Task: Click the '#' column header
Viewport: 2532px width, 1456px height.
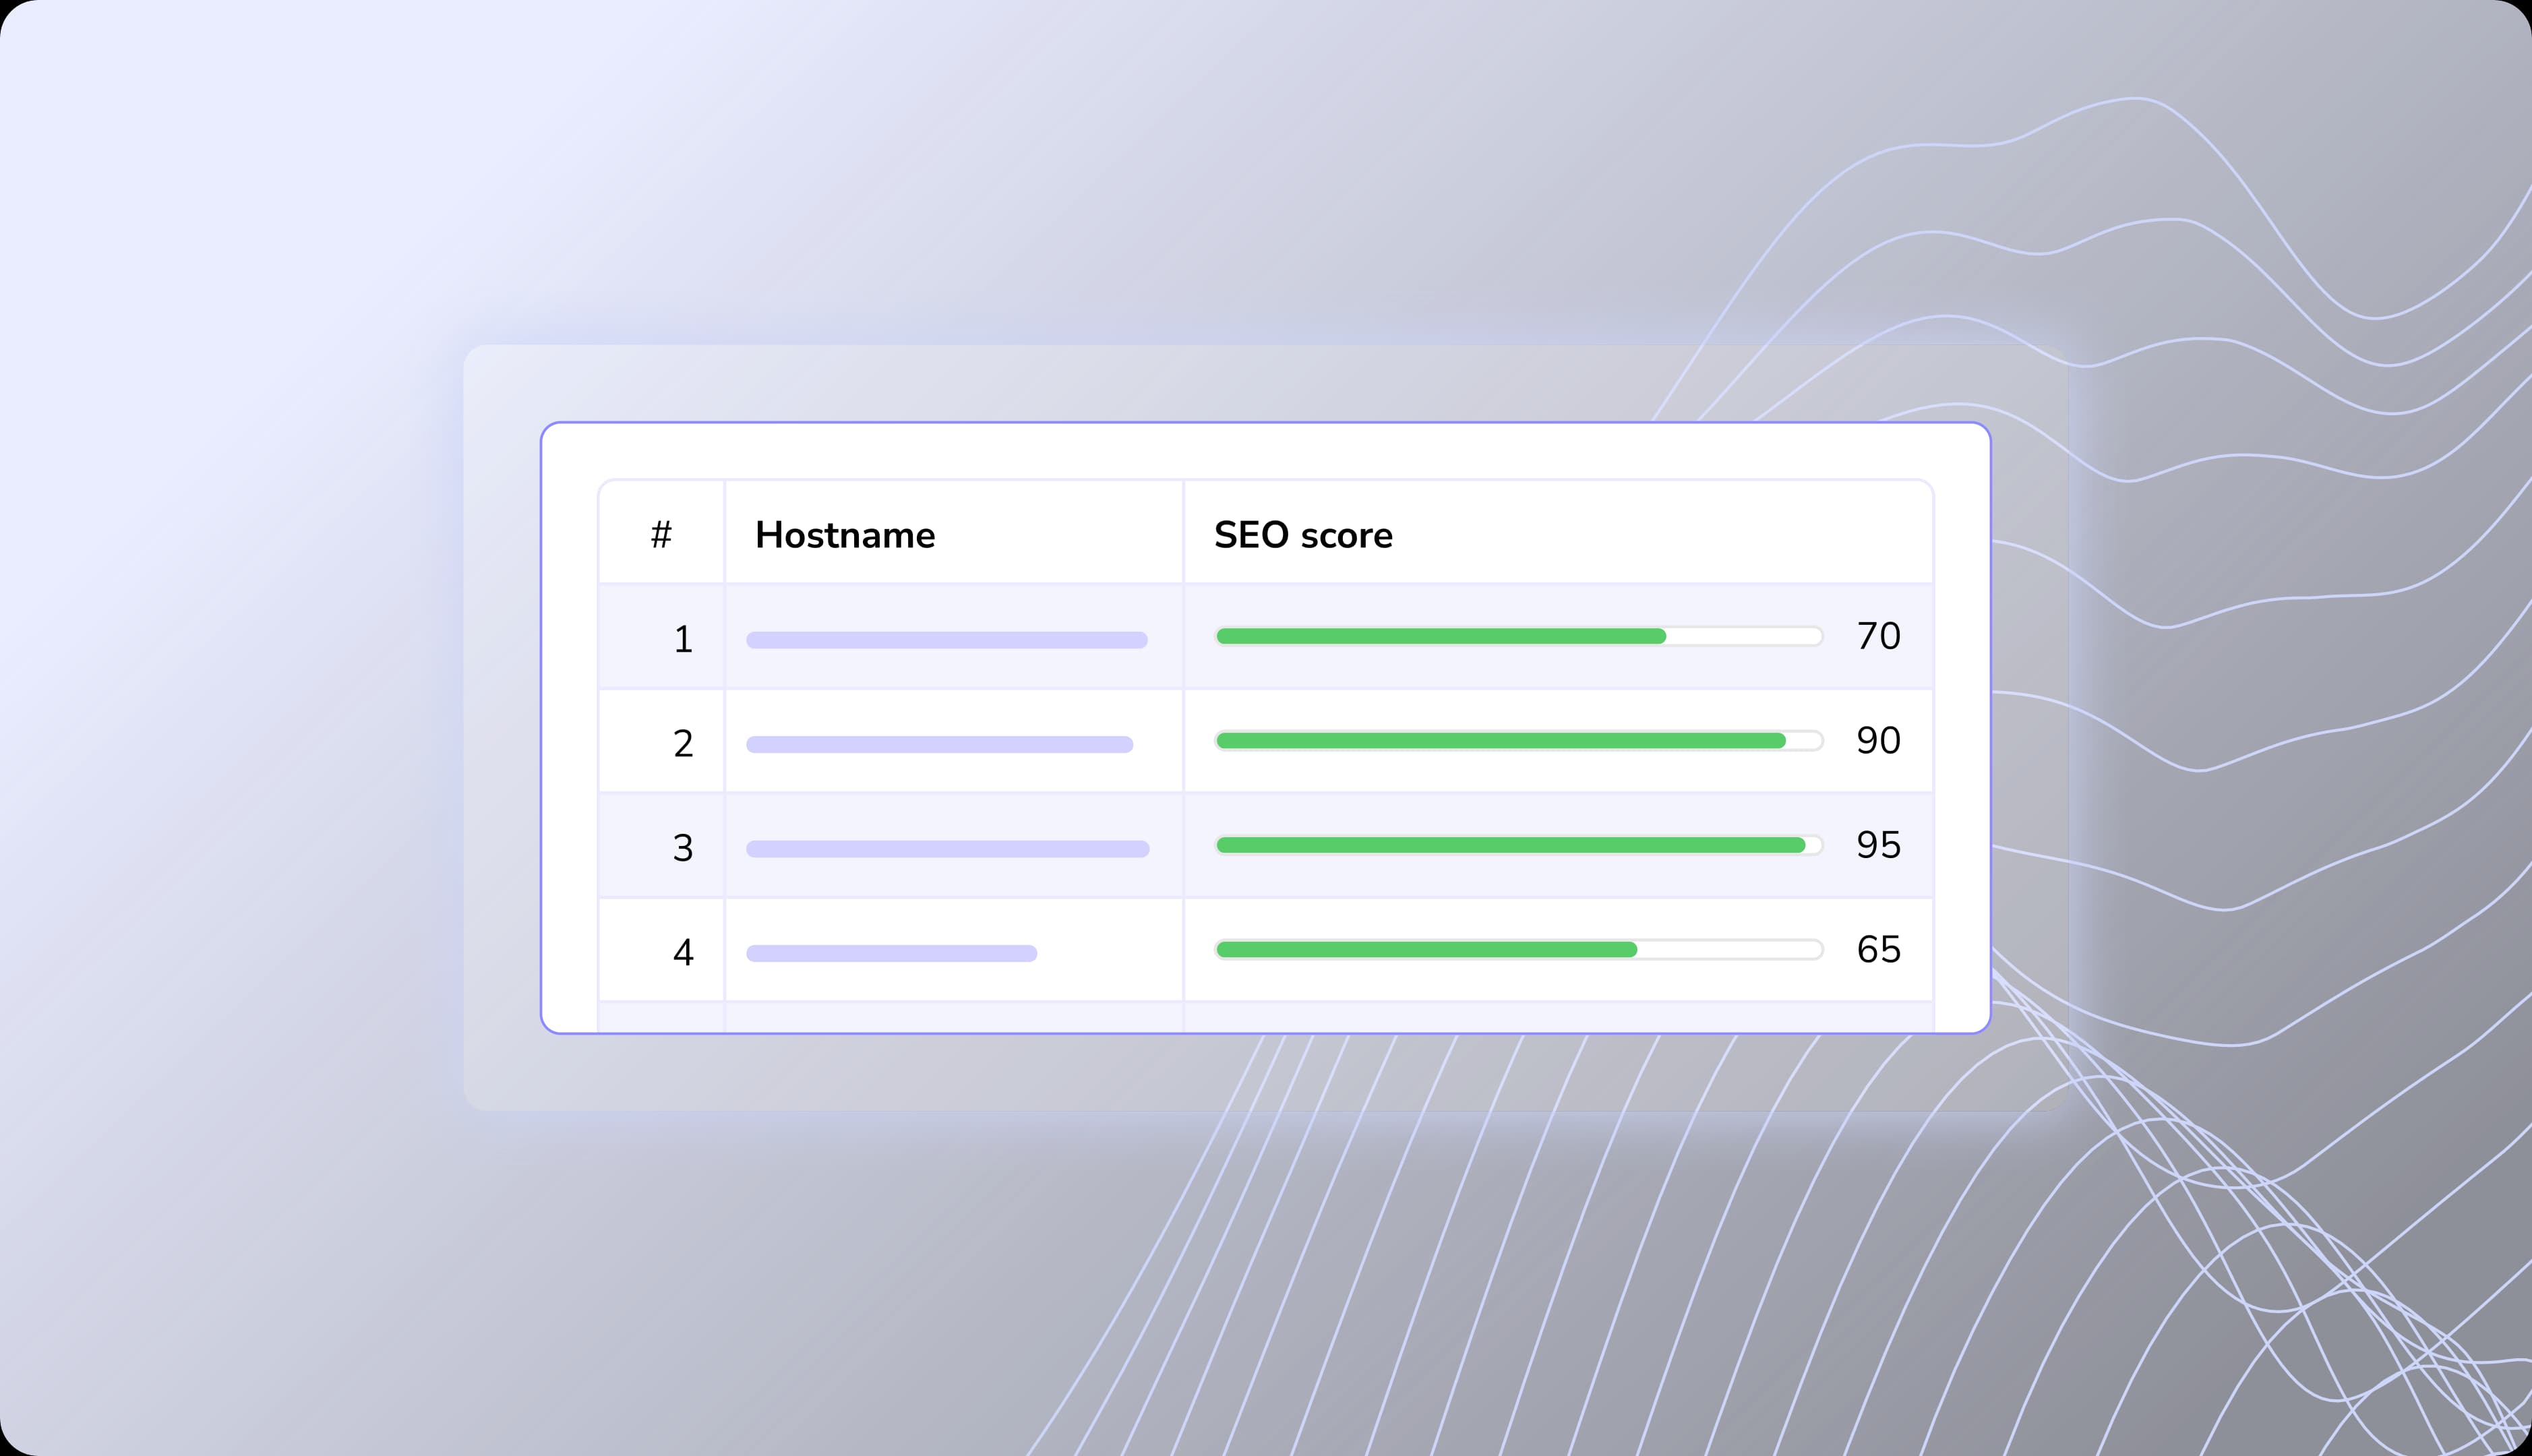Action: pyautogui.click(x=661, y=534)
